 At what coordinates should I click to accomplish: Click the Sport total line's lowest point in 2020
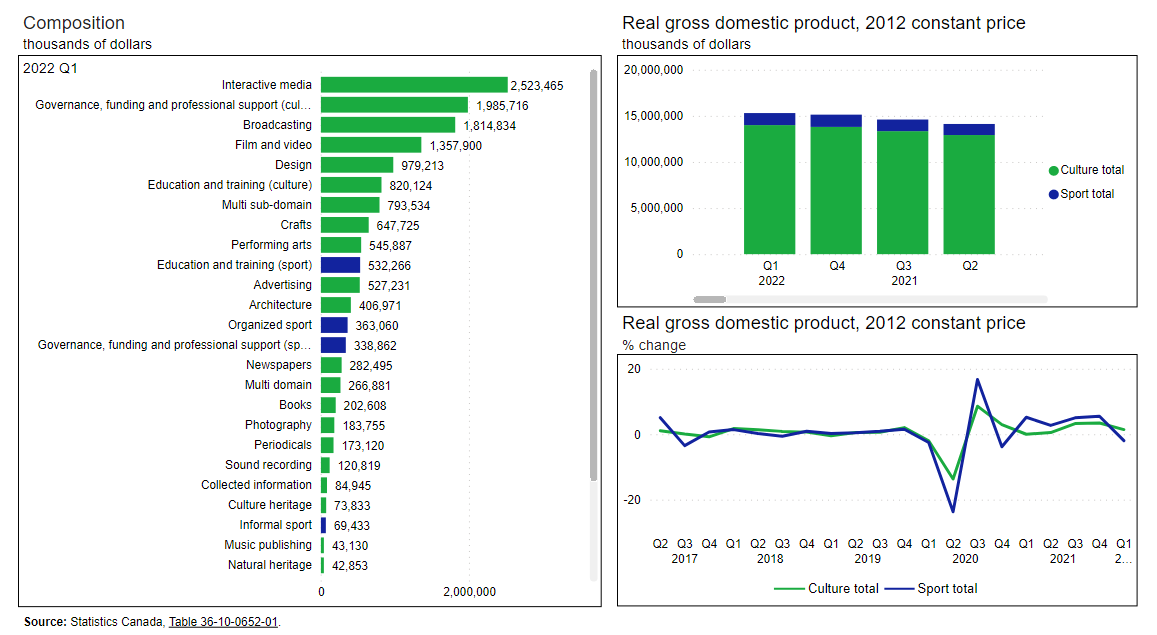point(952,512)
